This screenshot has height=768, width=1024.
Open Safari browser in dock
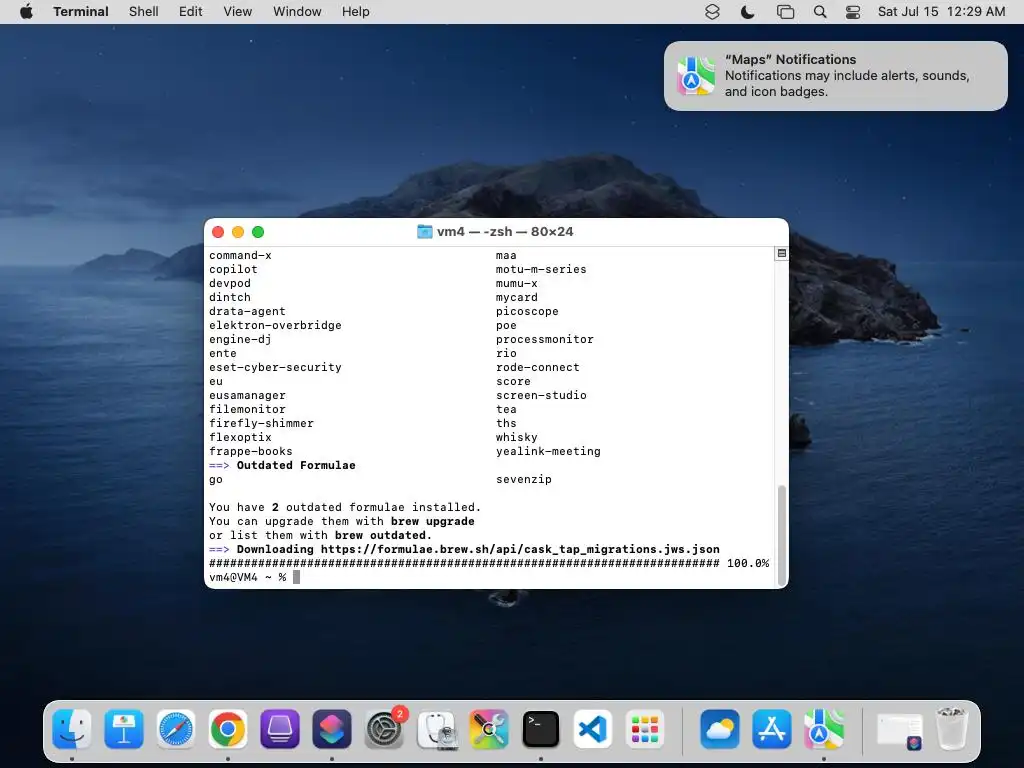176,728
